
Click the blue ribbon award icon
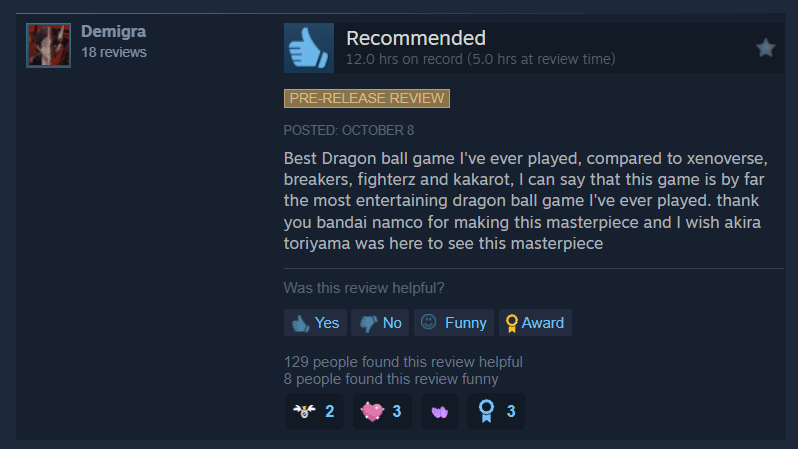[x=487, y=411]
